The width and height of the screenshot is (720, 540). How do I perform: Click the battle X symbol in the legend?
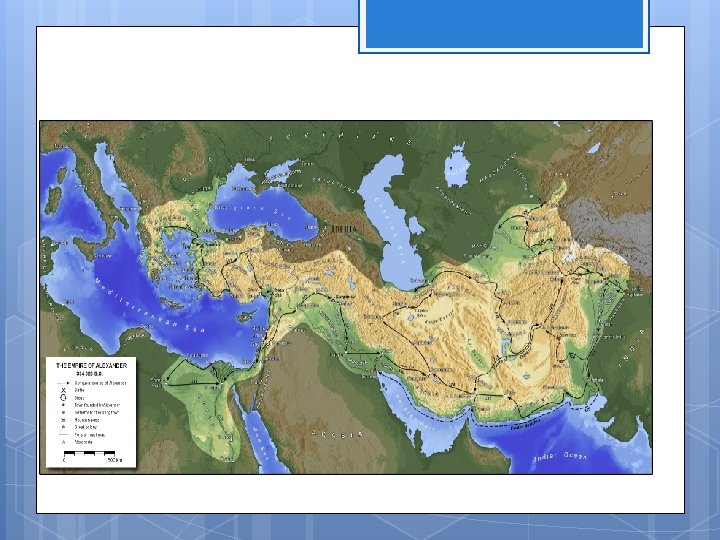coord(63,390)
